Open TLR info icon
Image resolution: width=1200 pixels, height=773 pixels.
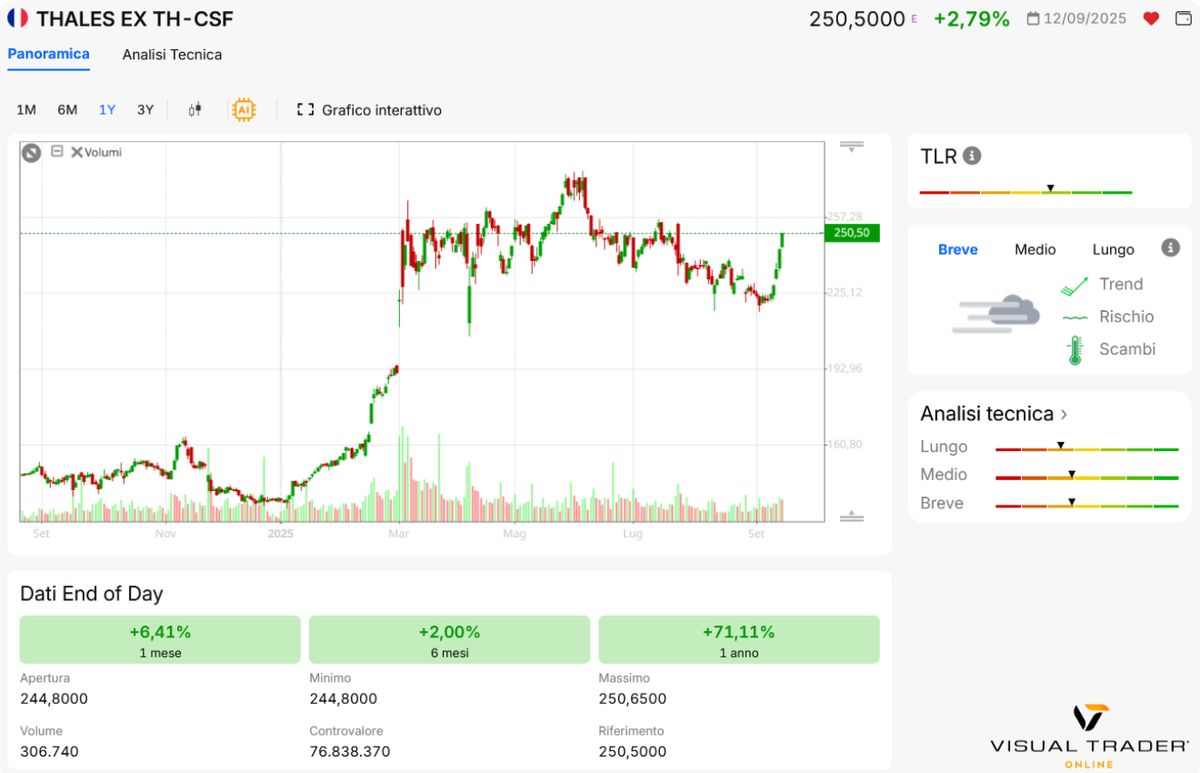pyautogui.click(x=972, y=156)
